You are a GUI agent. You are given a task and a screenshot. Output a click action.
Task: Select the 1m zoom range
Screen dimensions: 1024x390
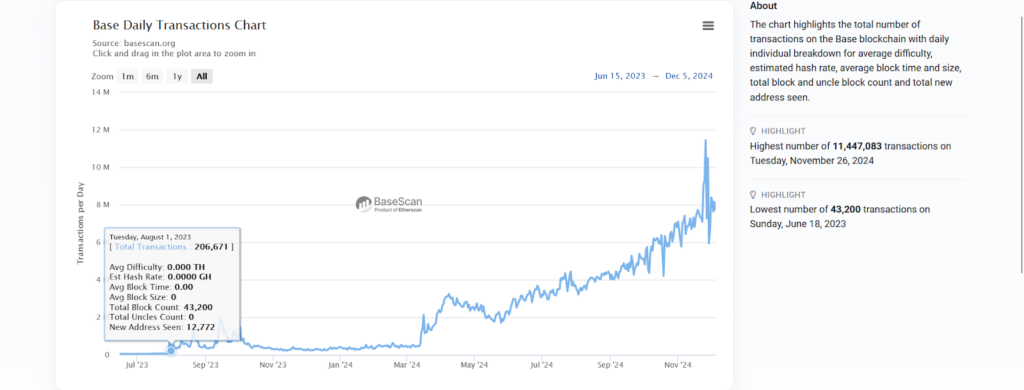coord(127,76)
